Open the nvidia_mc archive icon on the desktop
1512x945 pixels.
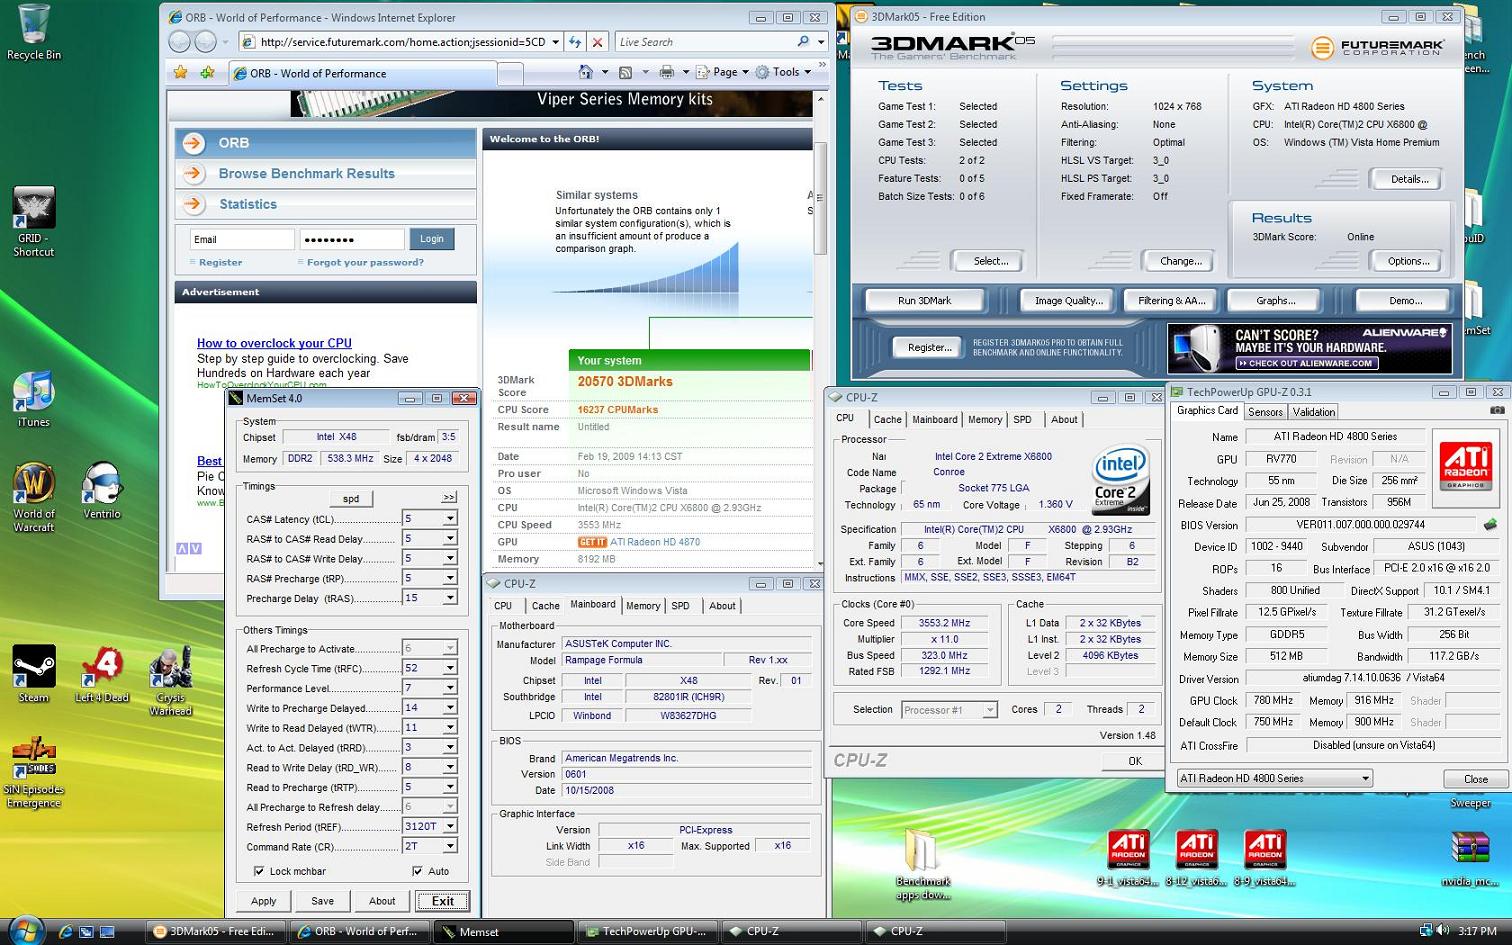1470,858
